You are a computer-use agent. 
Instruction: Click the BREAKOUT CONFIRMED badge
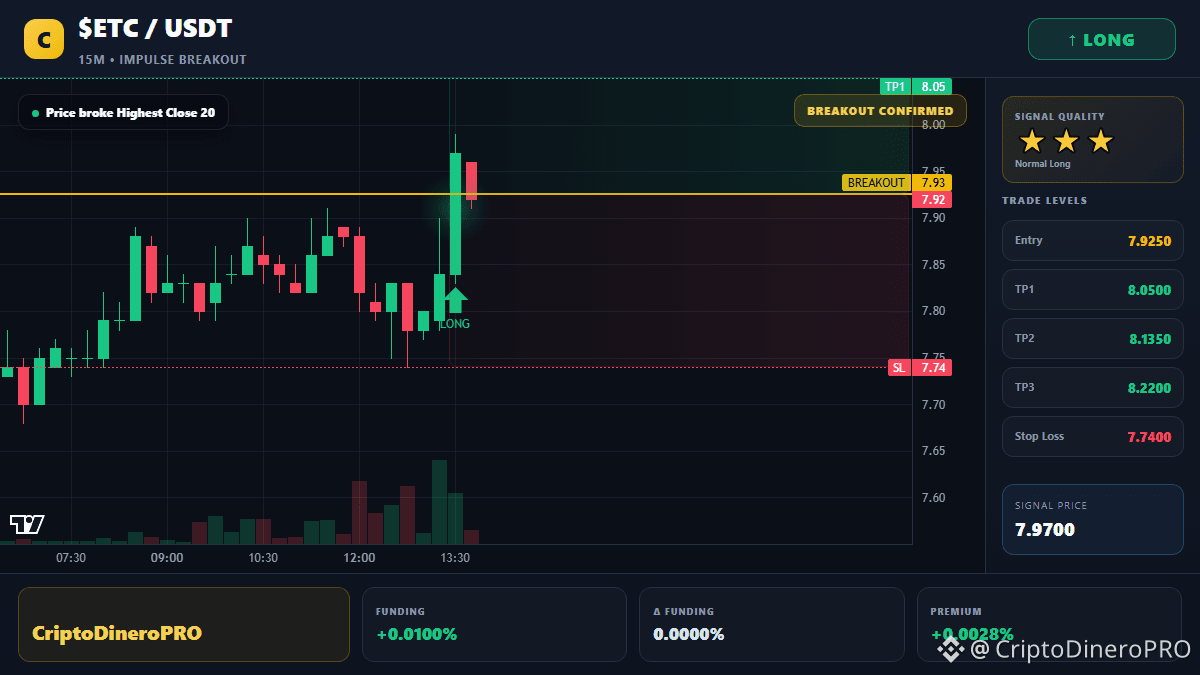(880, 110)
